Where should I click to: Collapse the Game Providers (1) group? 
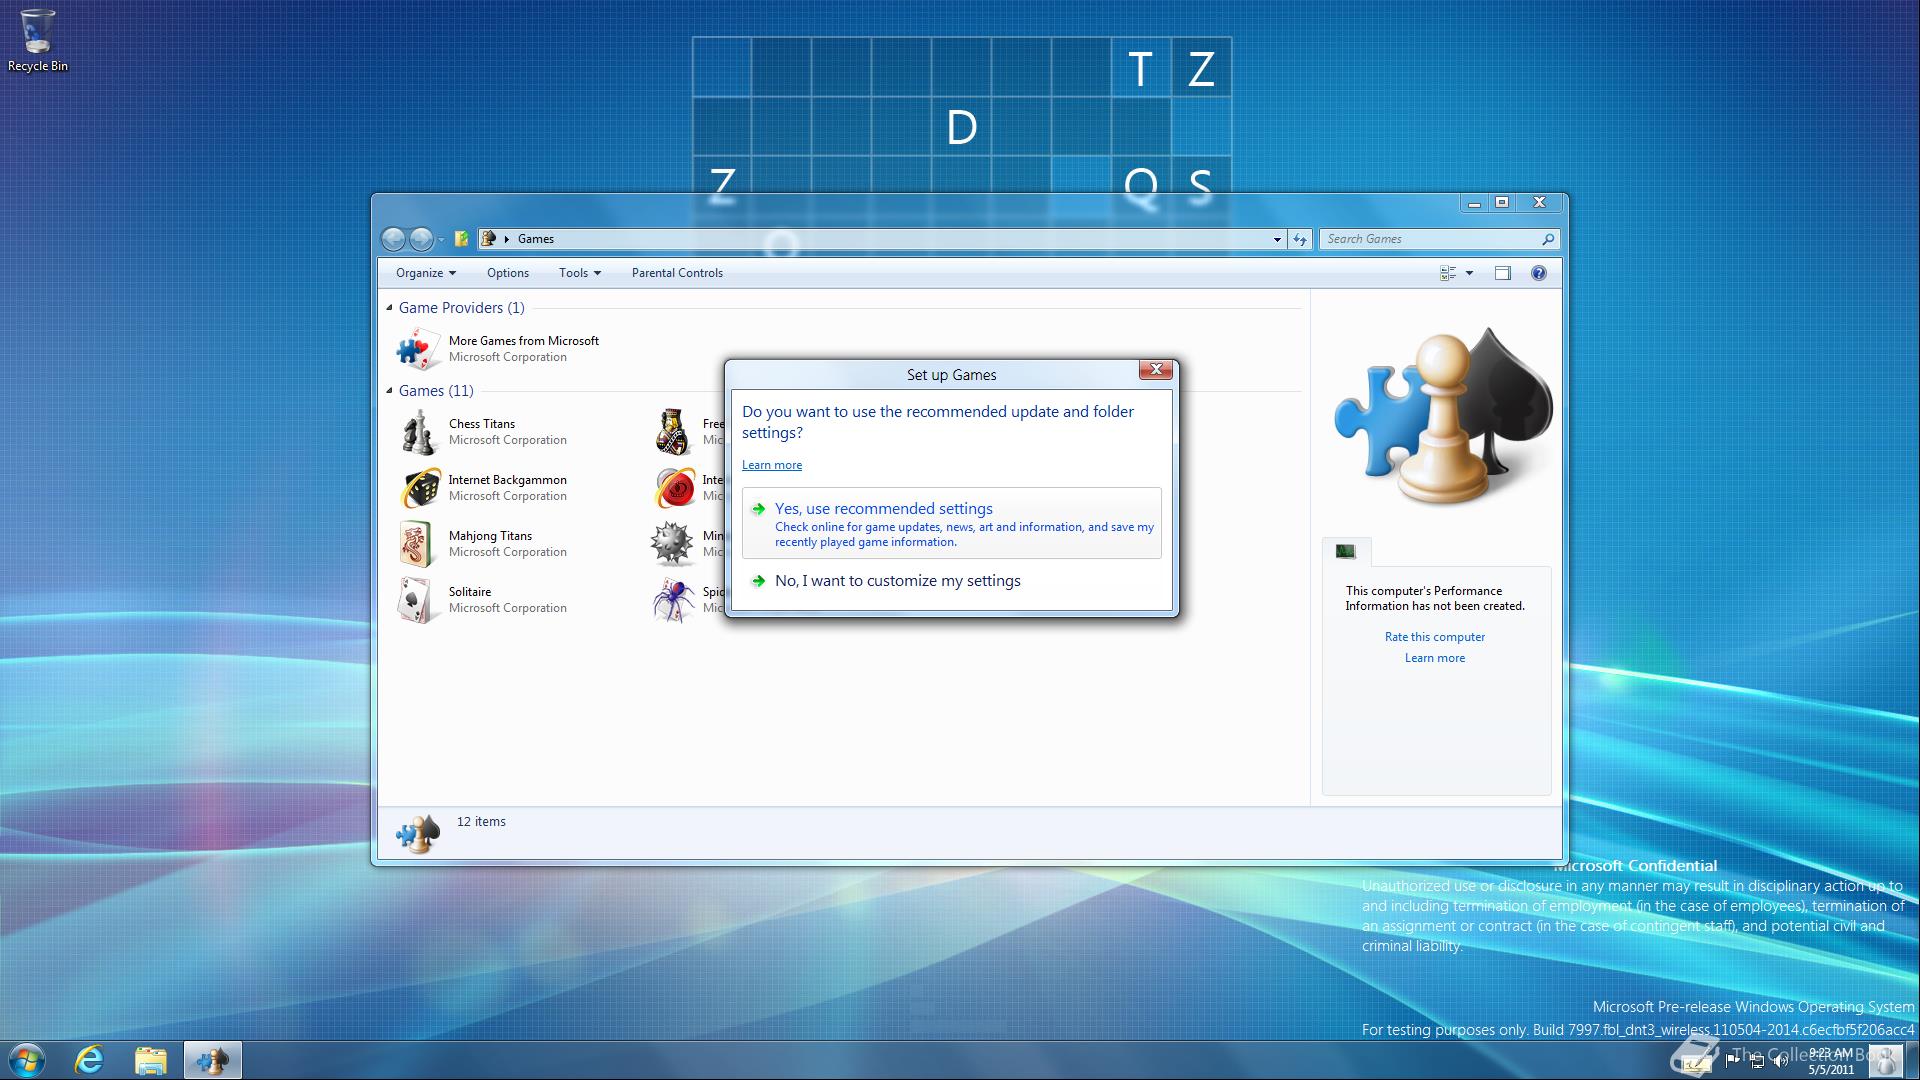[x=389, y=307]
